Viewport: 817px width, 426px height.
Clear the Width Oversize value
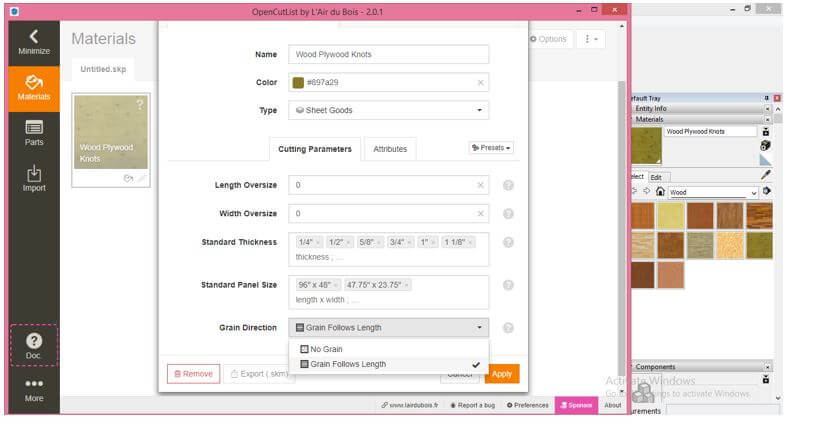480,214
